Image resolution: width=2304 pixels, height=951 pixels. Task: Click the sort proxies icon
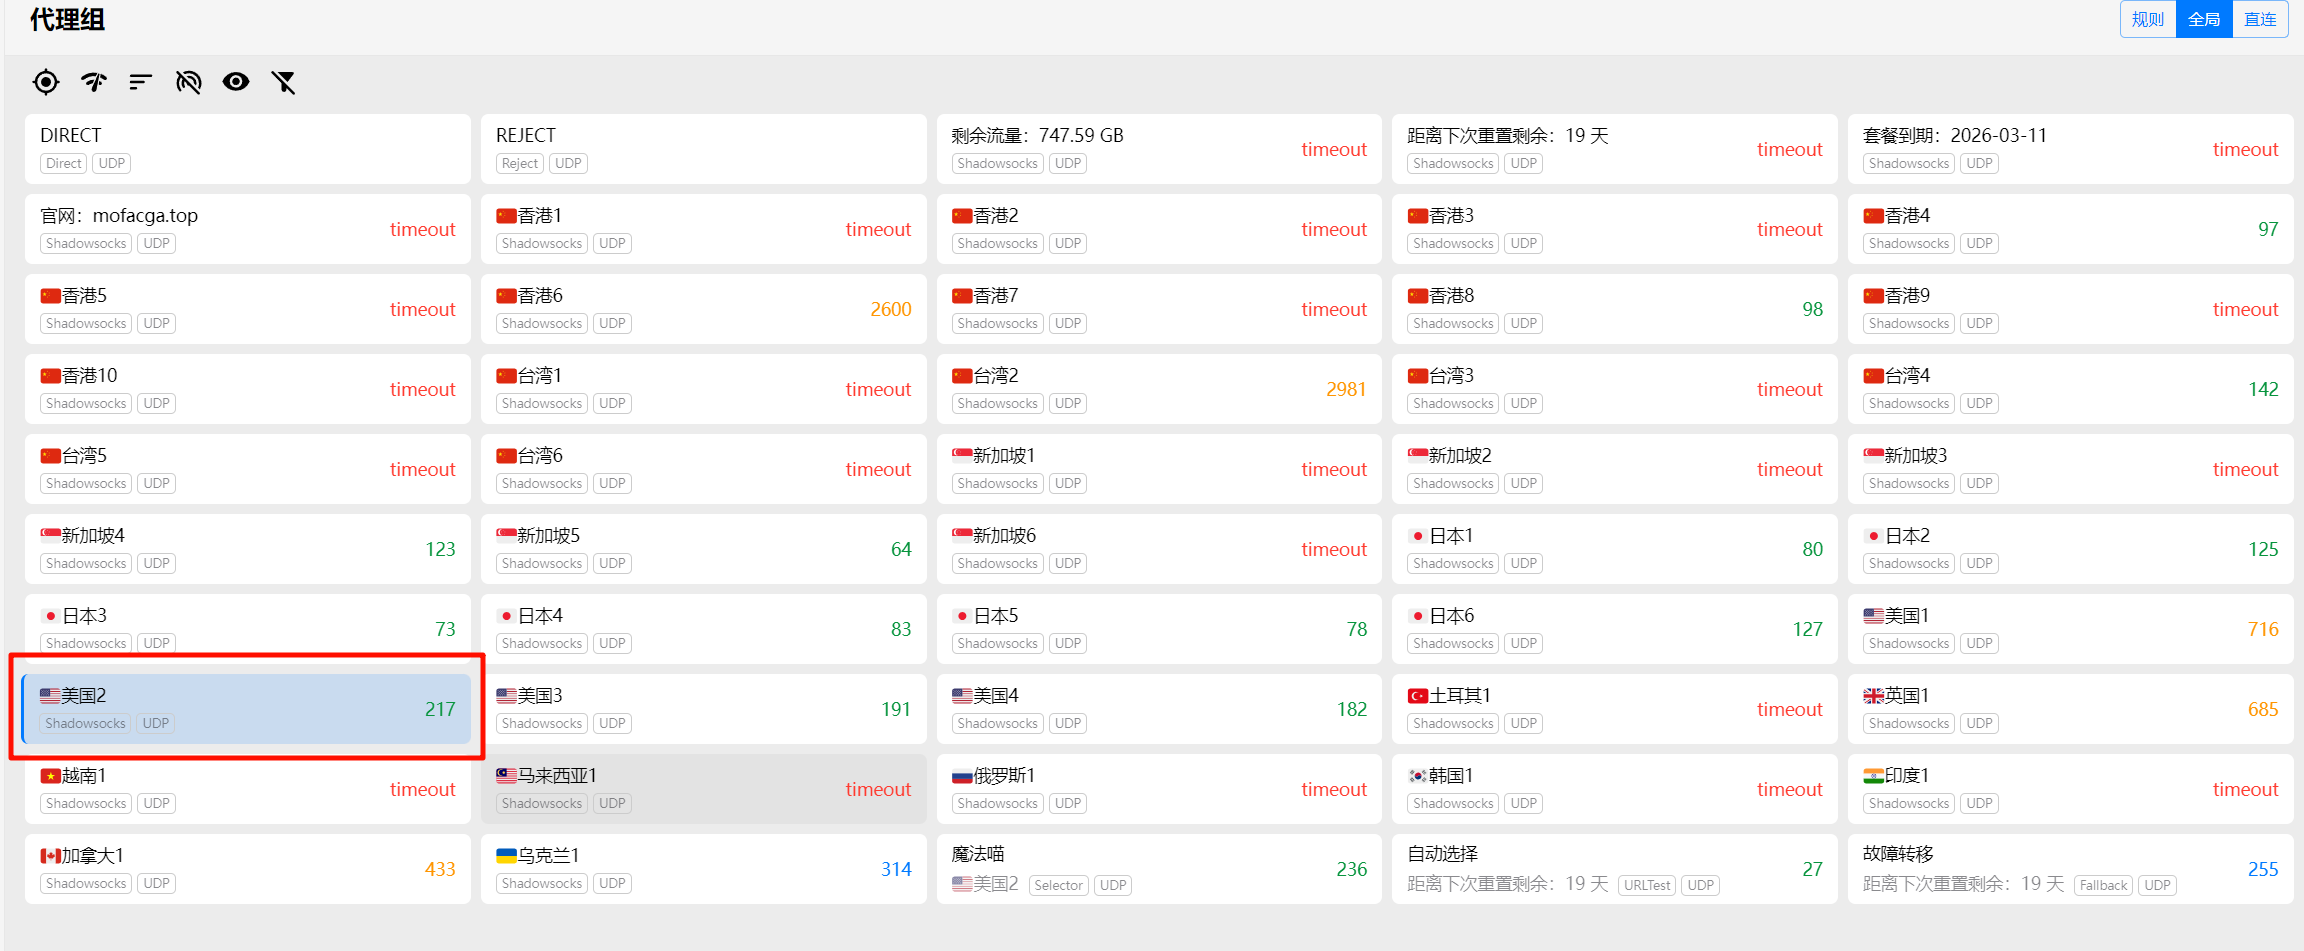(x=141, y=82)
